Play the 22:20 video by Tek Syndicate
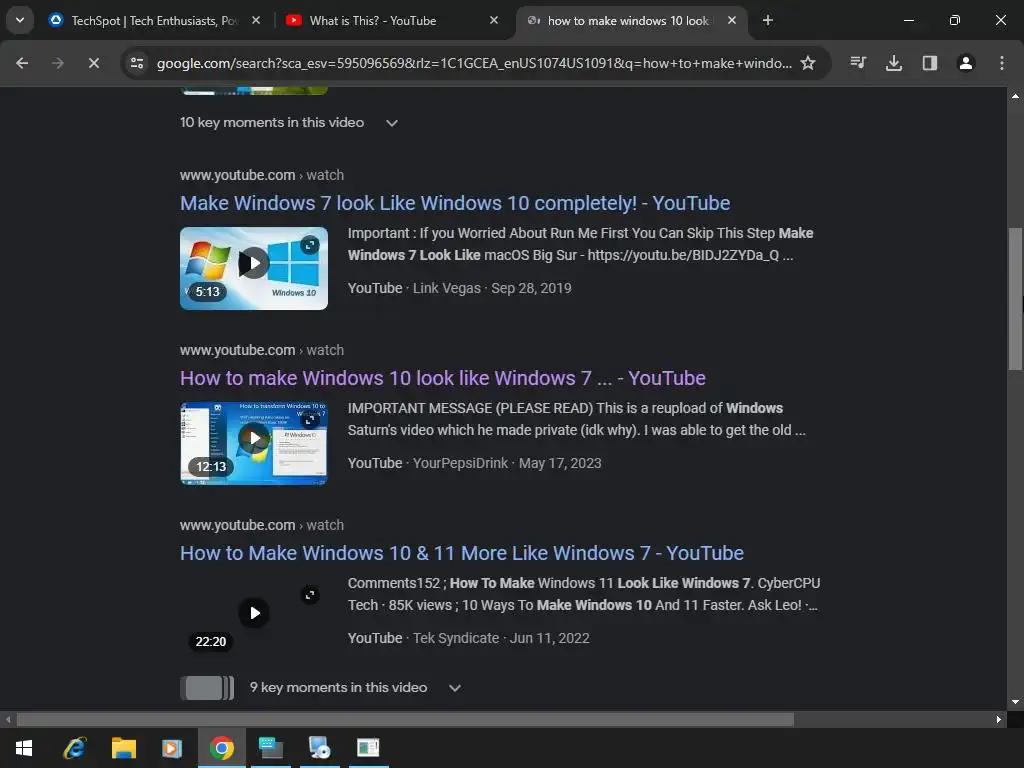This screenshot has width=1024, height=768. 254,613
